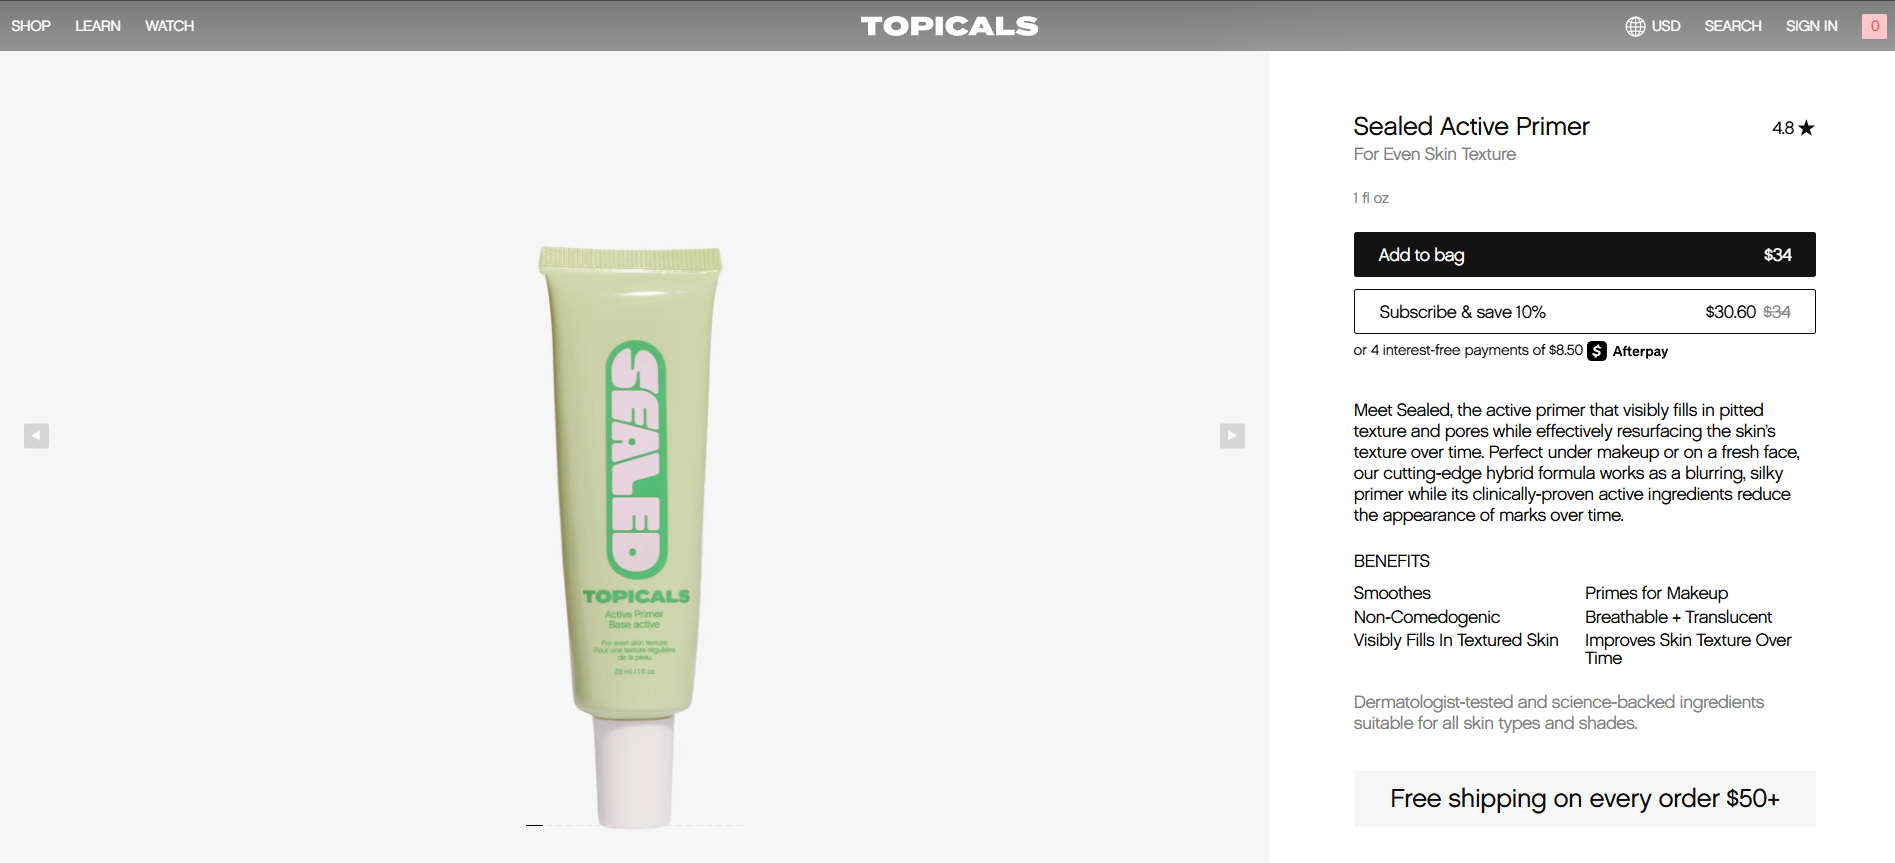This screenshot has height=863, width=1895.
Task: Click the SIGN IN link
Action: [x=1812, y=26]
